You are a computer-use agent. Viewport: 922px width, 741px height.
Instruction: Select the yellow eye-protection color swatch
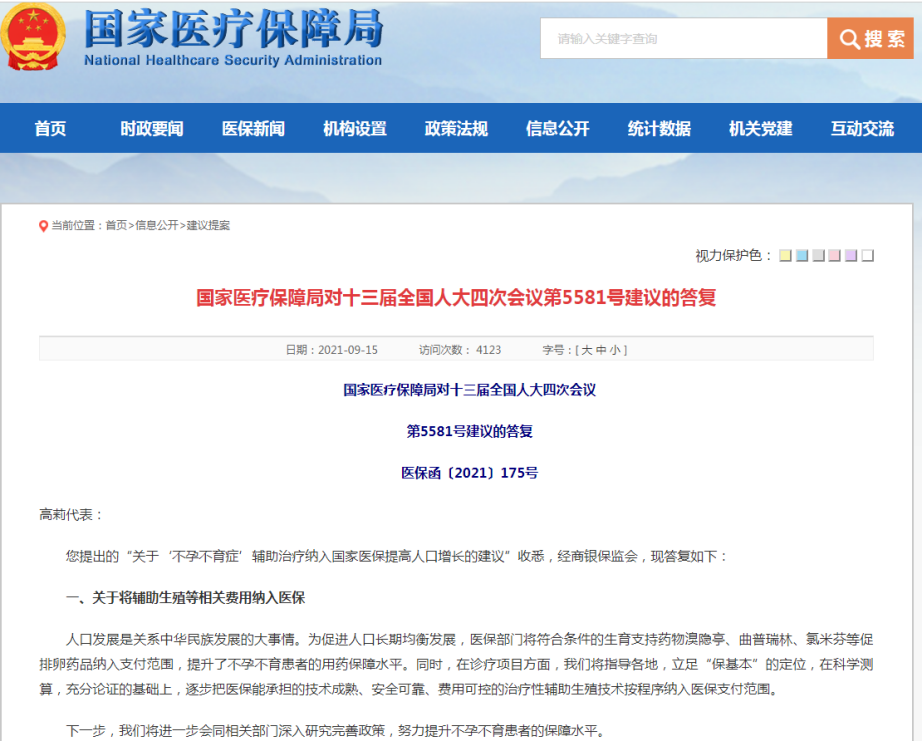click(x=785, y=256)
